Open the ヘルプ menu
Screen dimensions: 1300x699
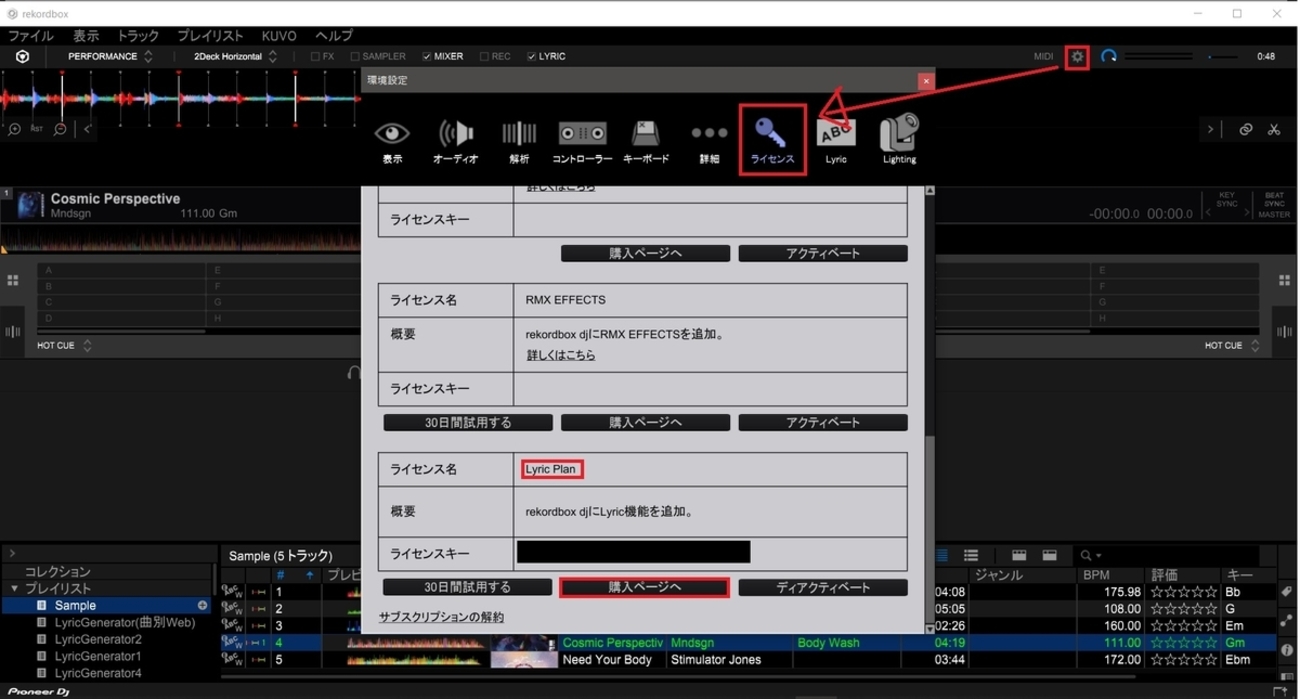pos(334,35)
